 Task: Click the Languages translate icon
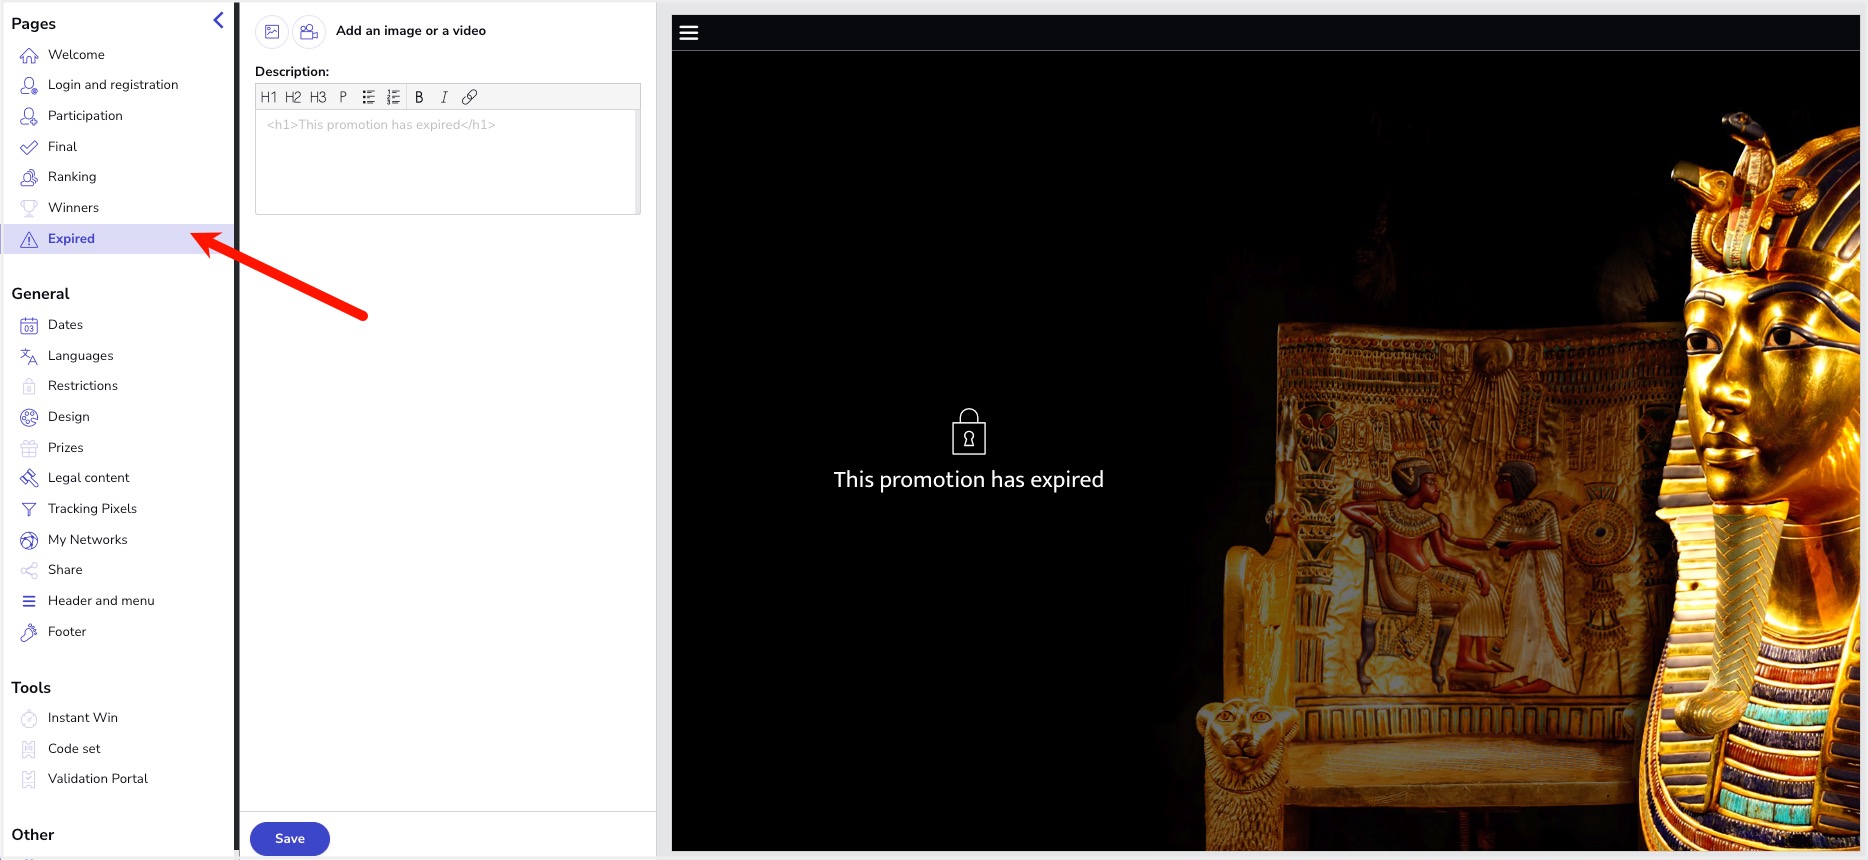29,356
